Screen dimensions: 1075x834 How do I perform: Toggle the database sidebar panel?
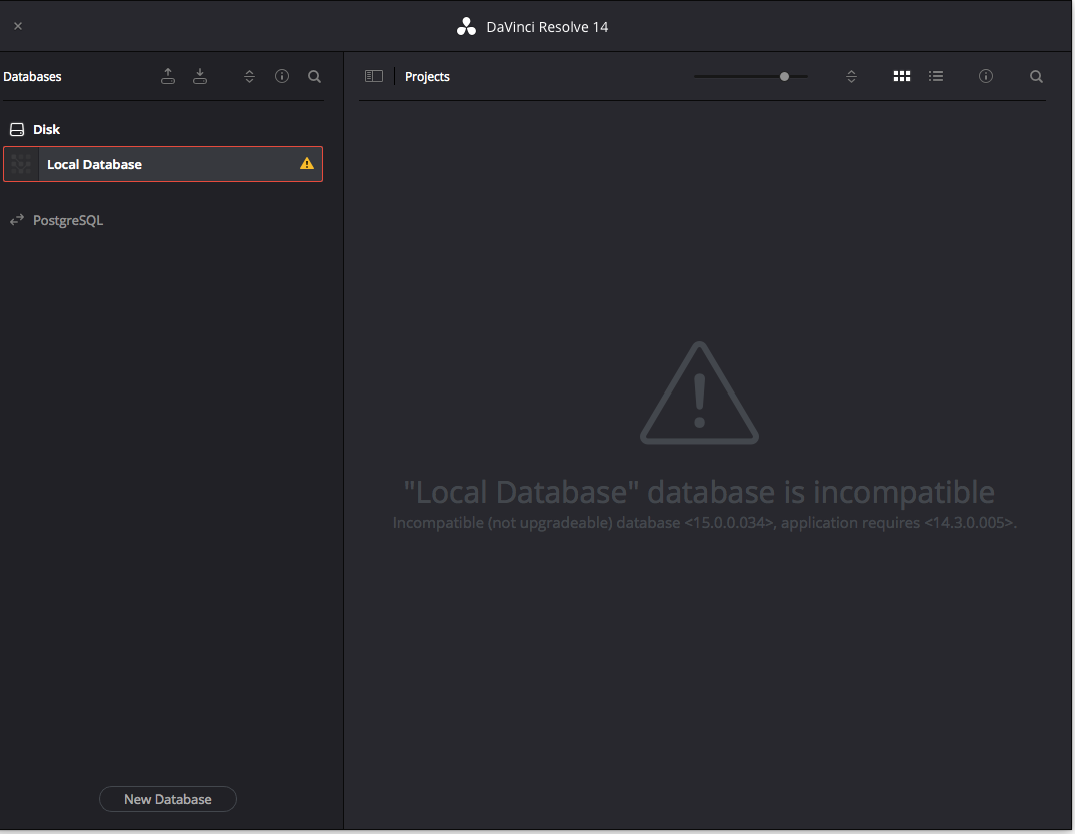click(x=374, y=76)
